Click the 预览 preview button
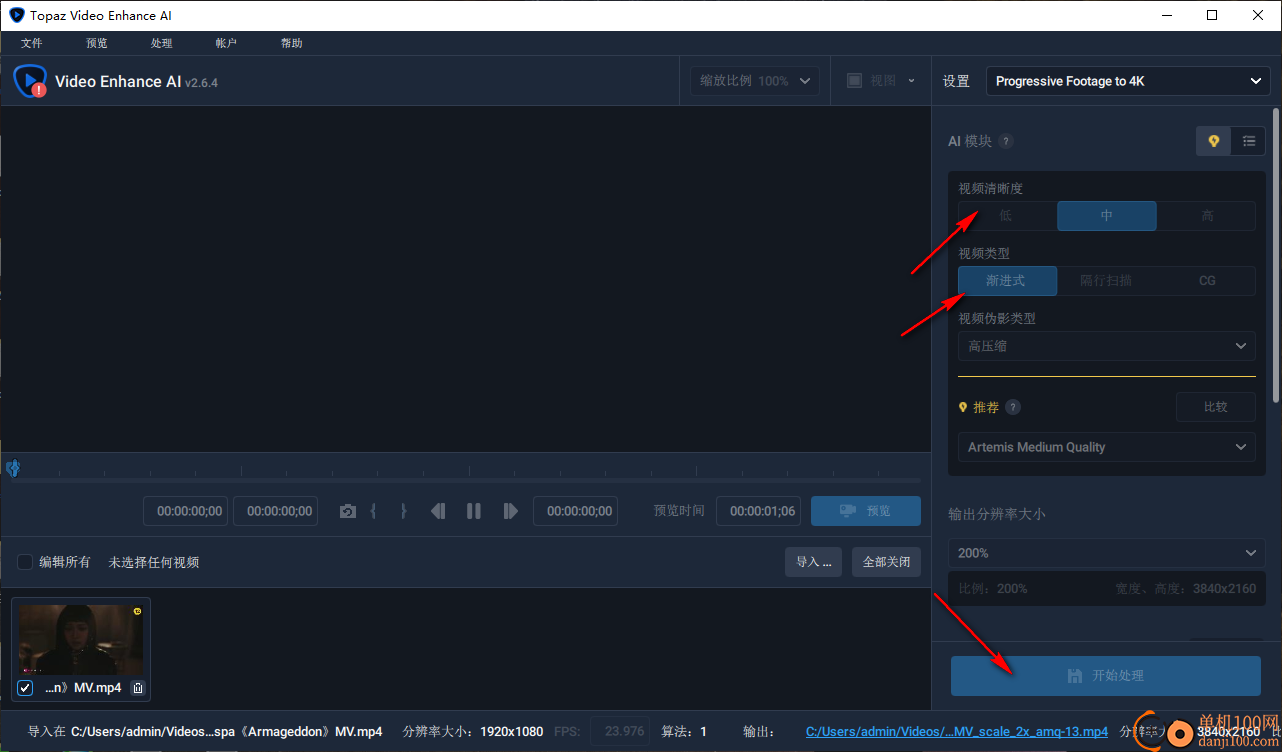The image size is (1282, 752). [x=866, y=511]
